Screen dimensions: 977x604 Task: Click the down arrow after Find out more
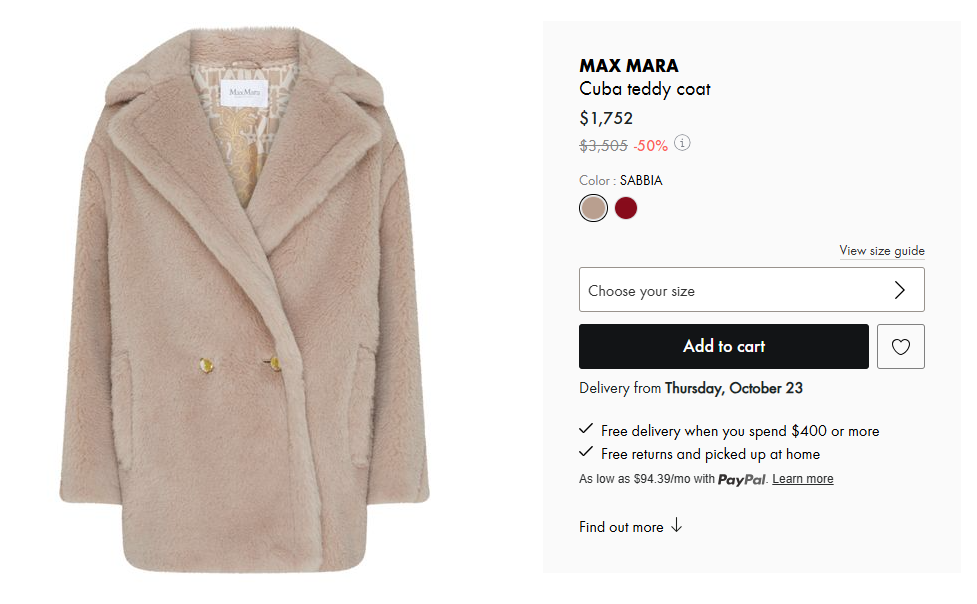point(677,526)
